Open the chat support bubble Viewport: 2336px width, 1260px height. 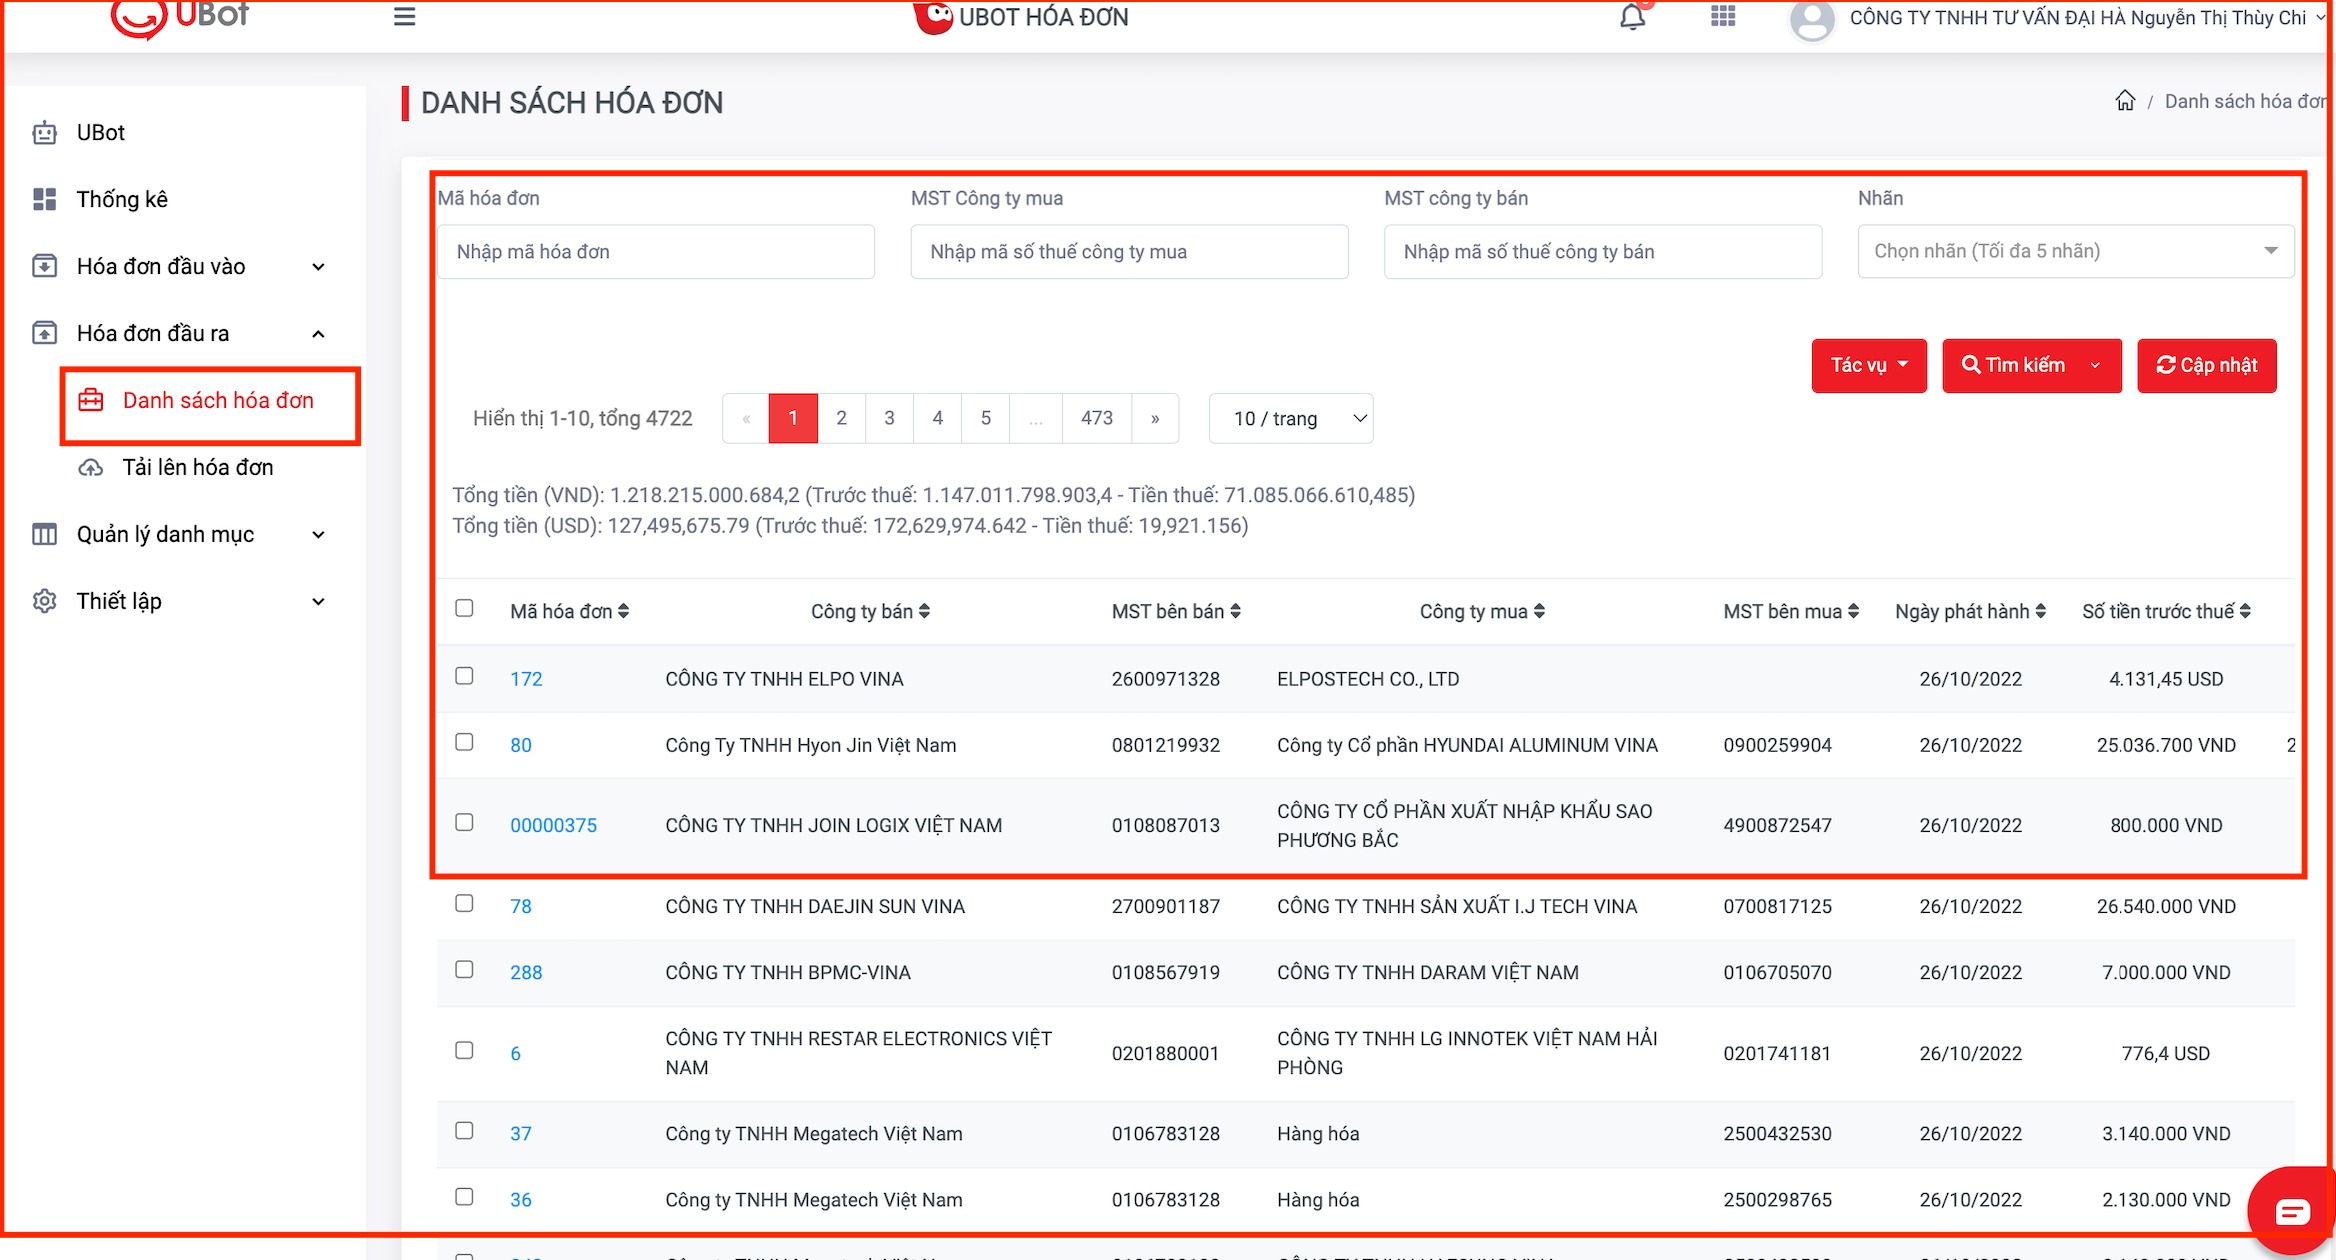coord(2291,1211)
